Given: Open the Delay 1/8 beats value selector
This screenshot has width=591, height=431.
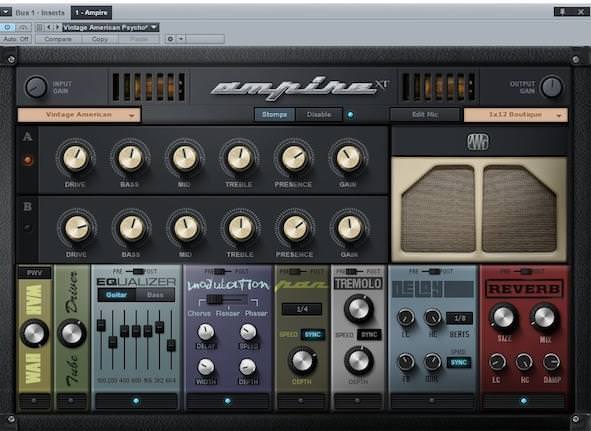Looking at the screenshot, I should (x=459, y=318).
